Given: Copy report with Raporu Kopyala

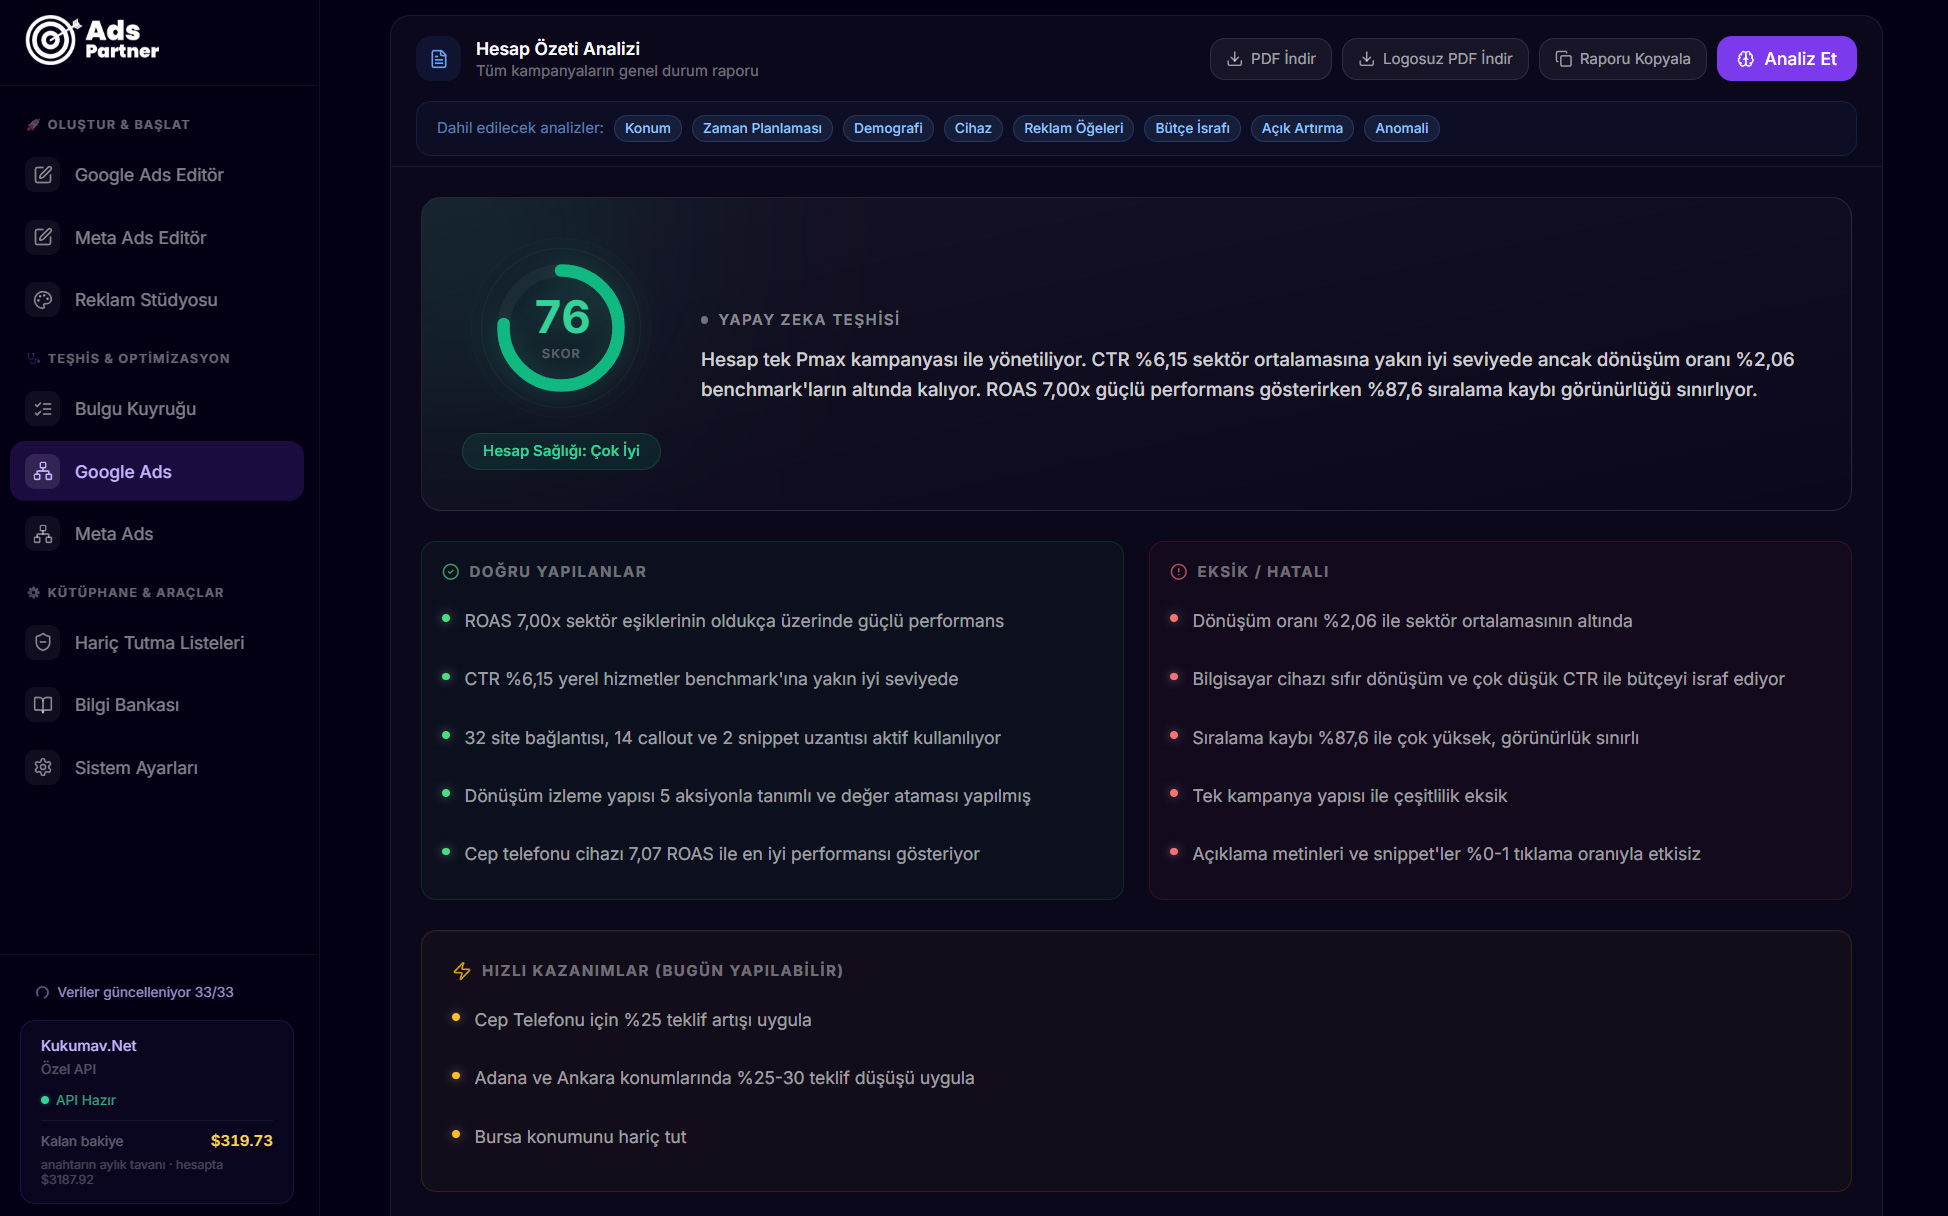Looking at the screenshot, I should click(1623, 59).
